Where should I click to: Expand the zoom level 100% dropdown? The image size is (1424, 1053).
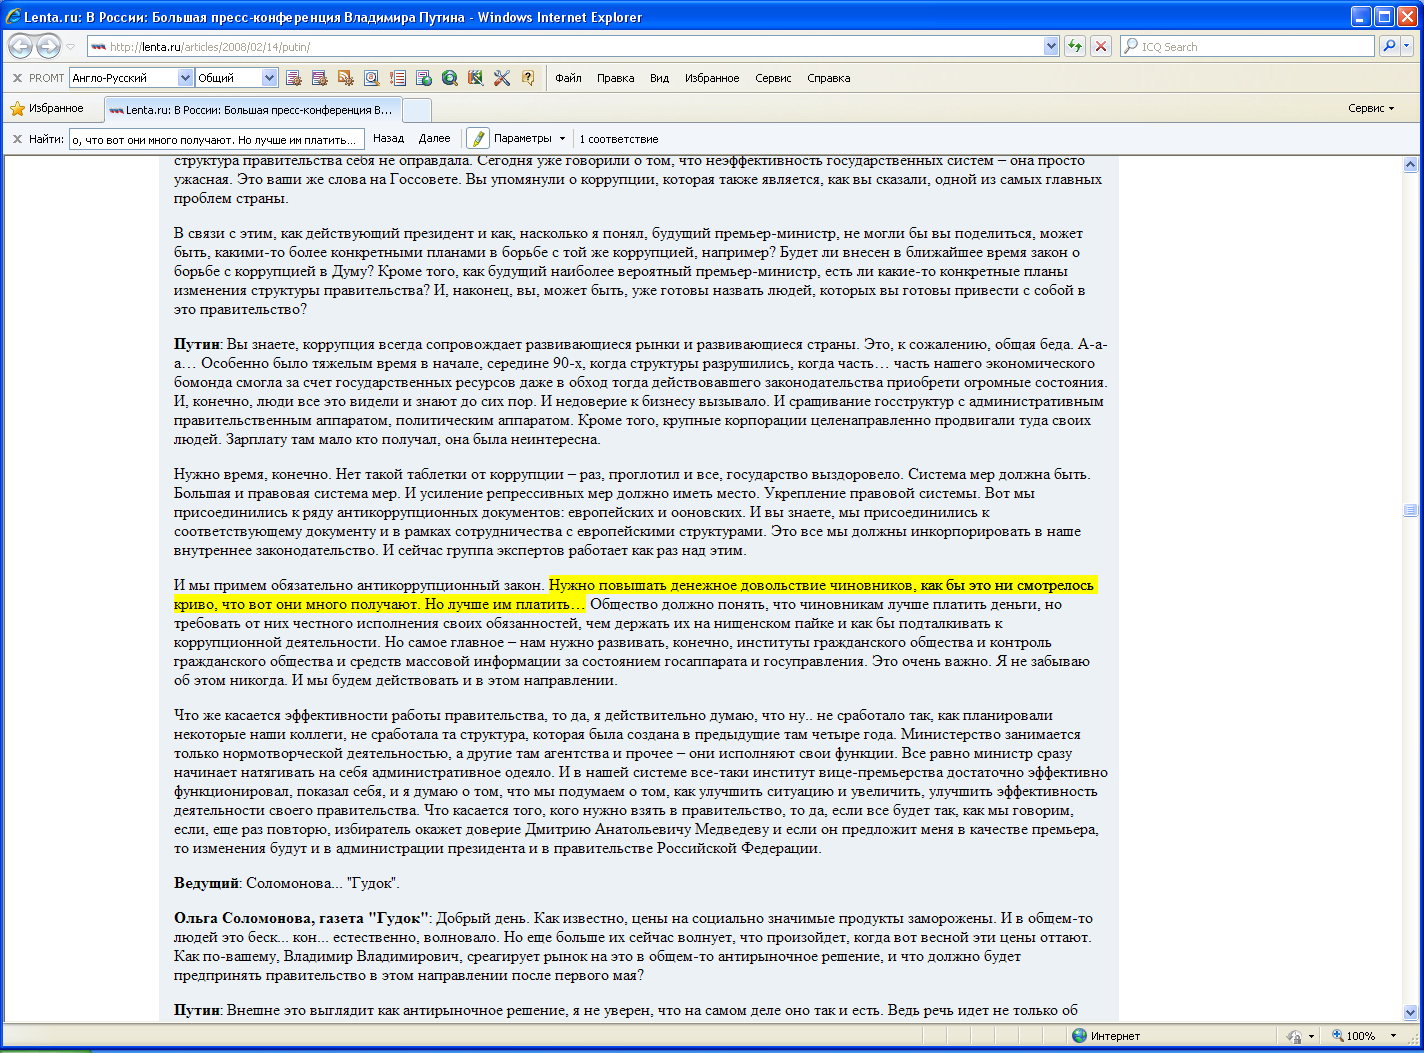[1394, 1036]
